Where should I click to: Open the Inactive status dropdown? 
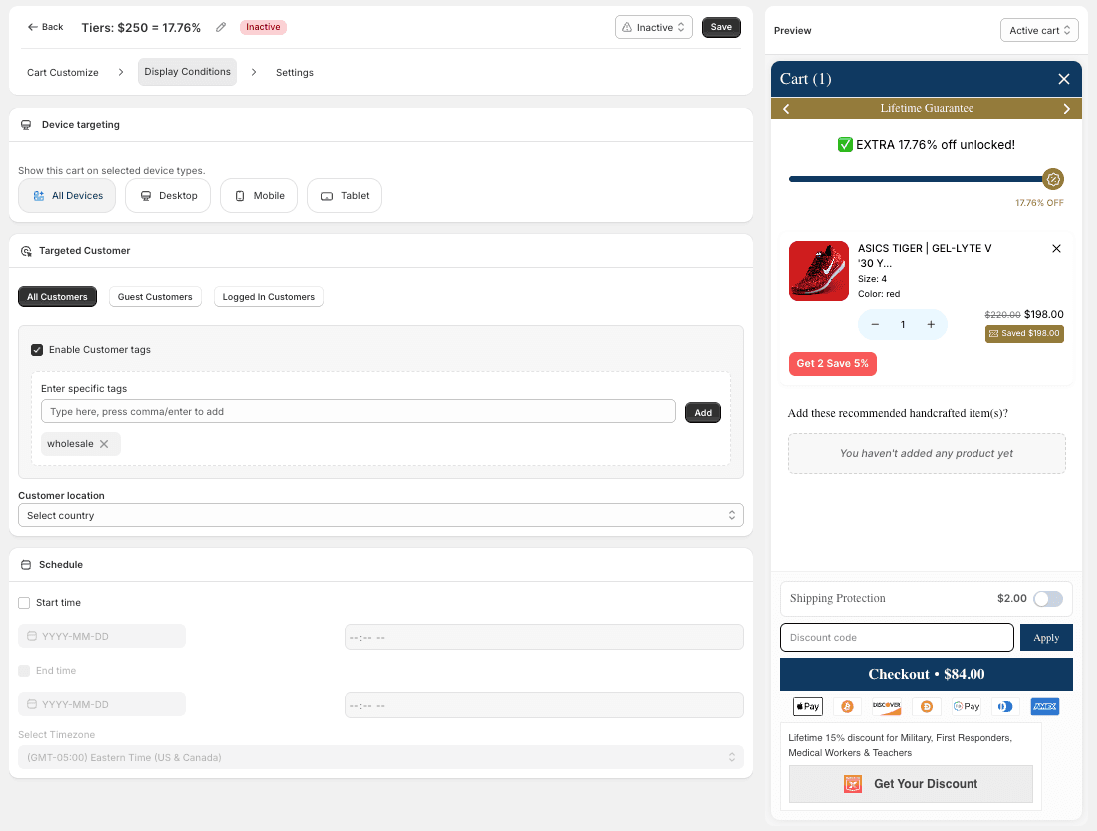pyautogui.click(x=653, y=27)
